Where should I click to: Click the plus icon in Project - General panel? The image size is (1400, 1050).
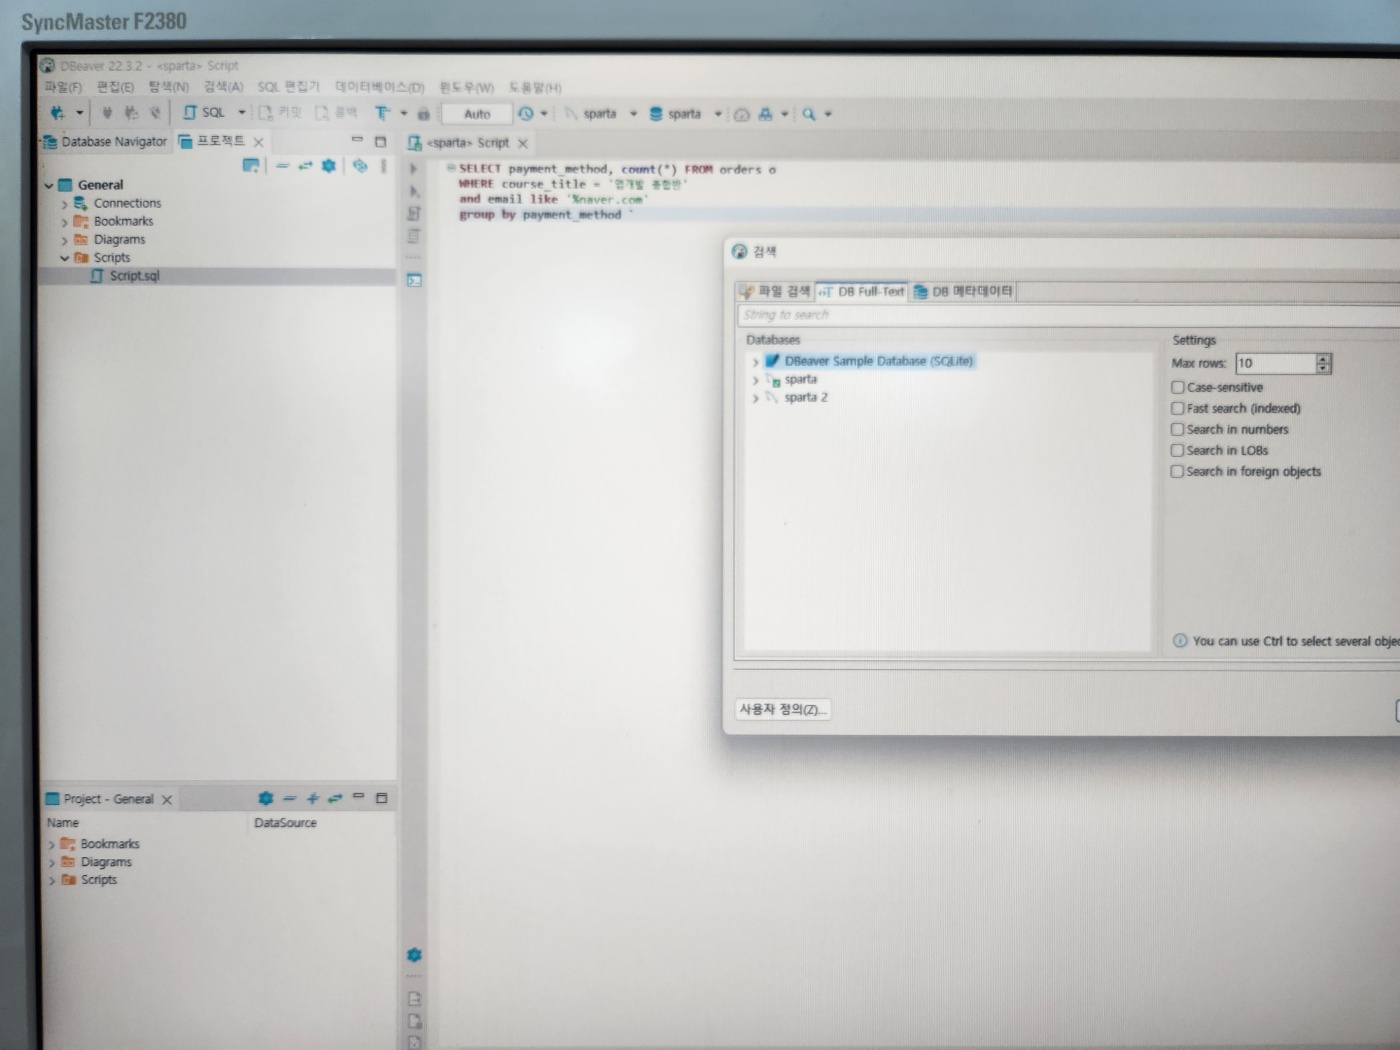tap(312, 798)
